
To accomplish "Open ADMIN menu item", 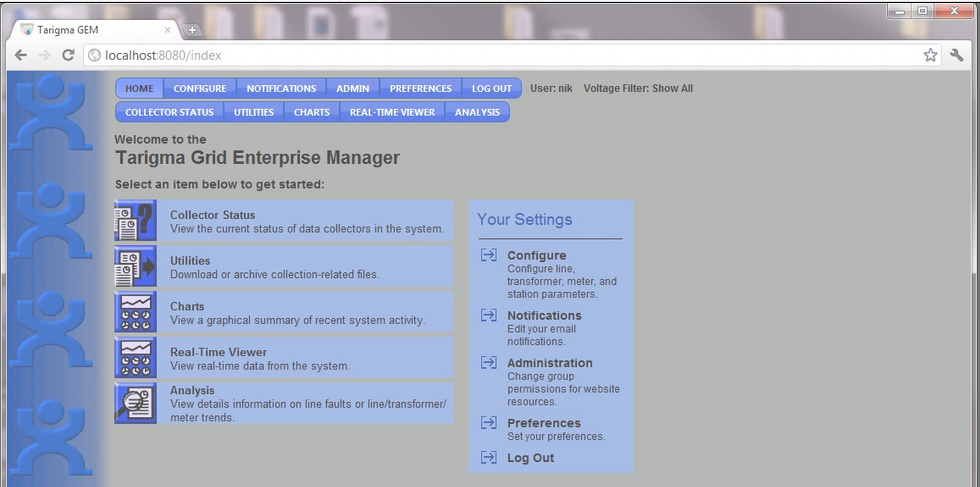I will pos(352,88).
